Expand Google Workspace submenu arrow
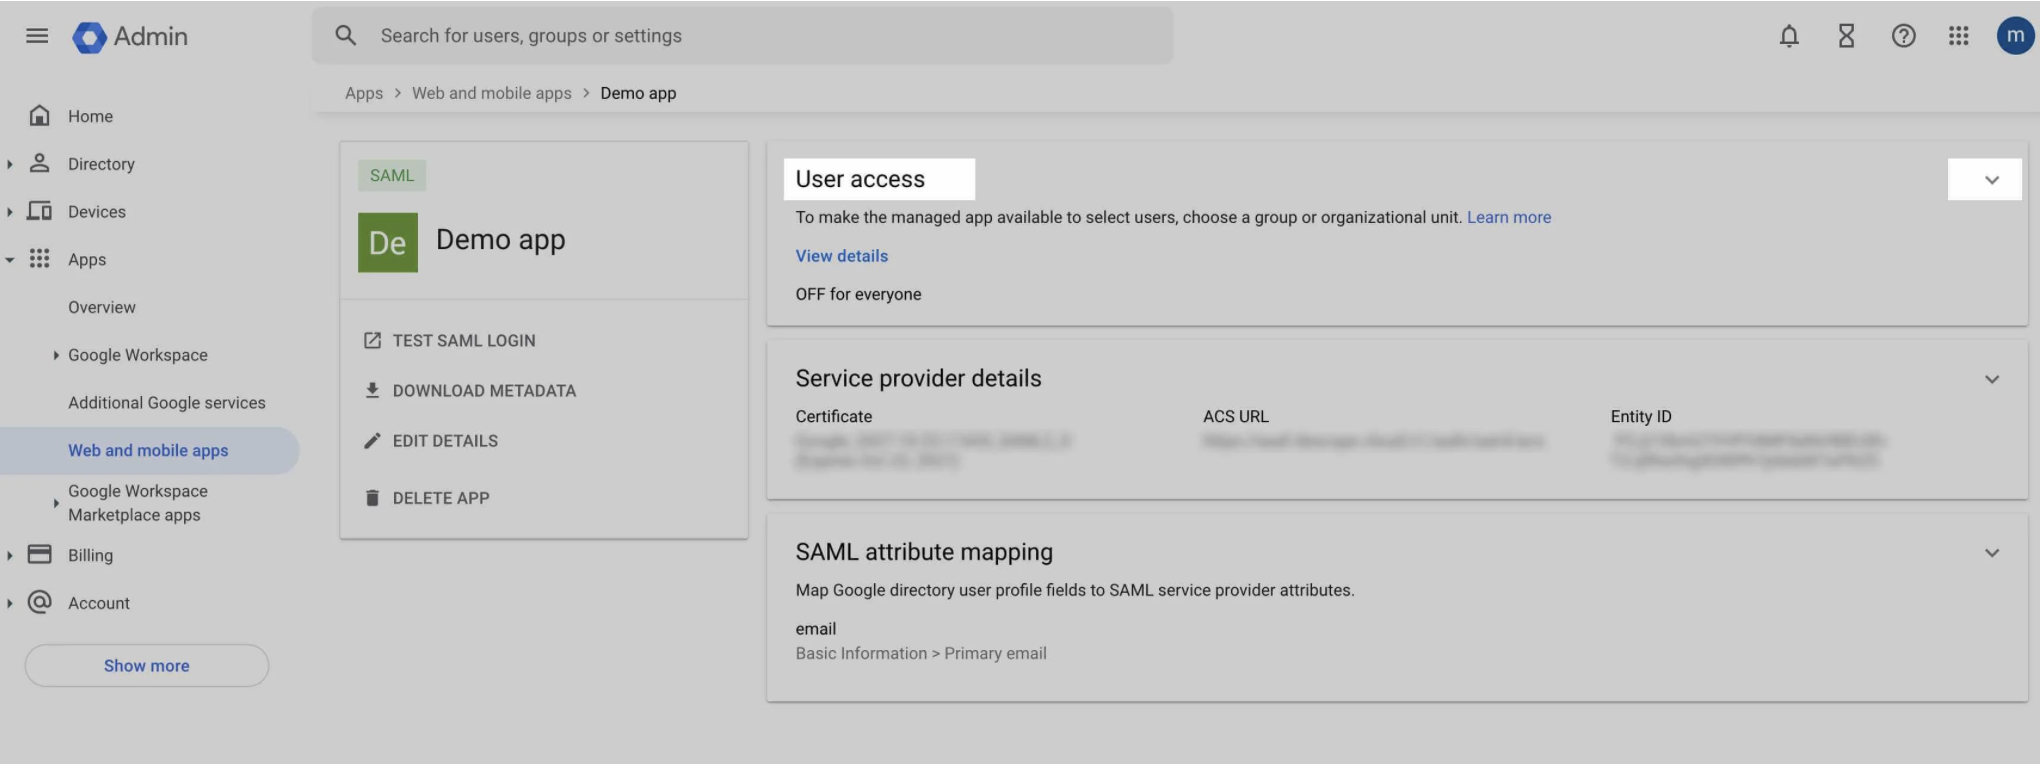This screenshot has height=764, width=2042. [x=56, y=355]
